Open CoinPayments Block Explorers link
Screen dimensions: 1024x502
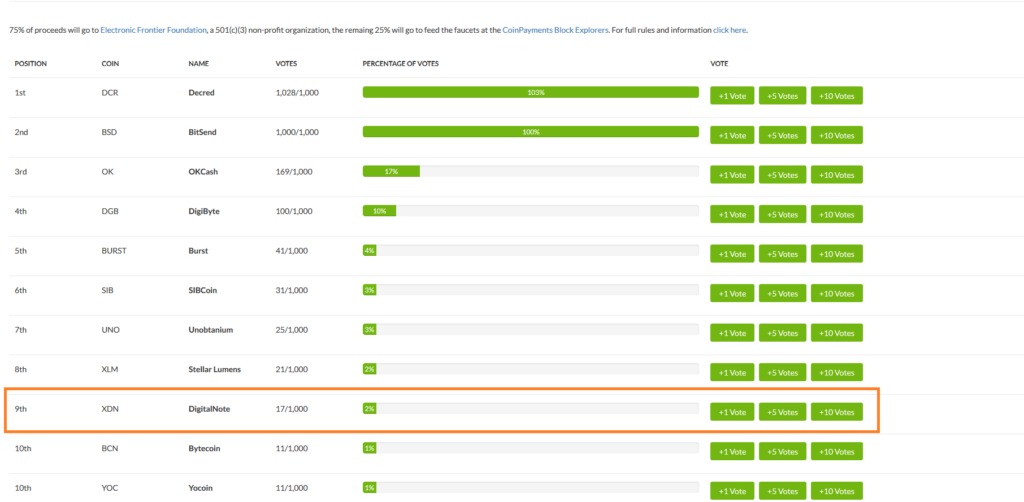click(555, 30)
